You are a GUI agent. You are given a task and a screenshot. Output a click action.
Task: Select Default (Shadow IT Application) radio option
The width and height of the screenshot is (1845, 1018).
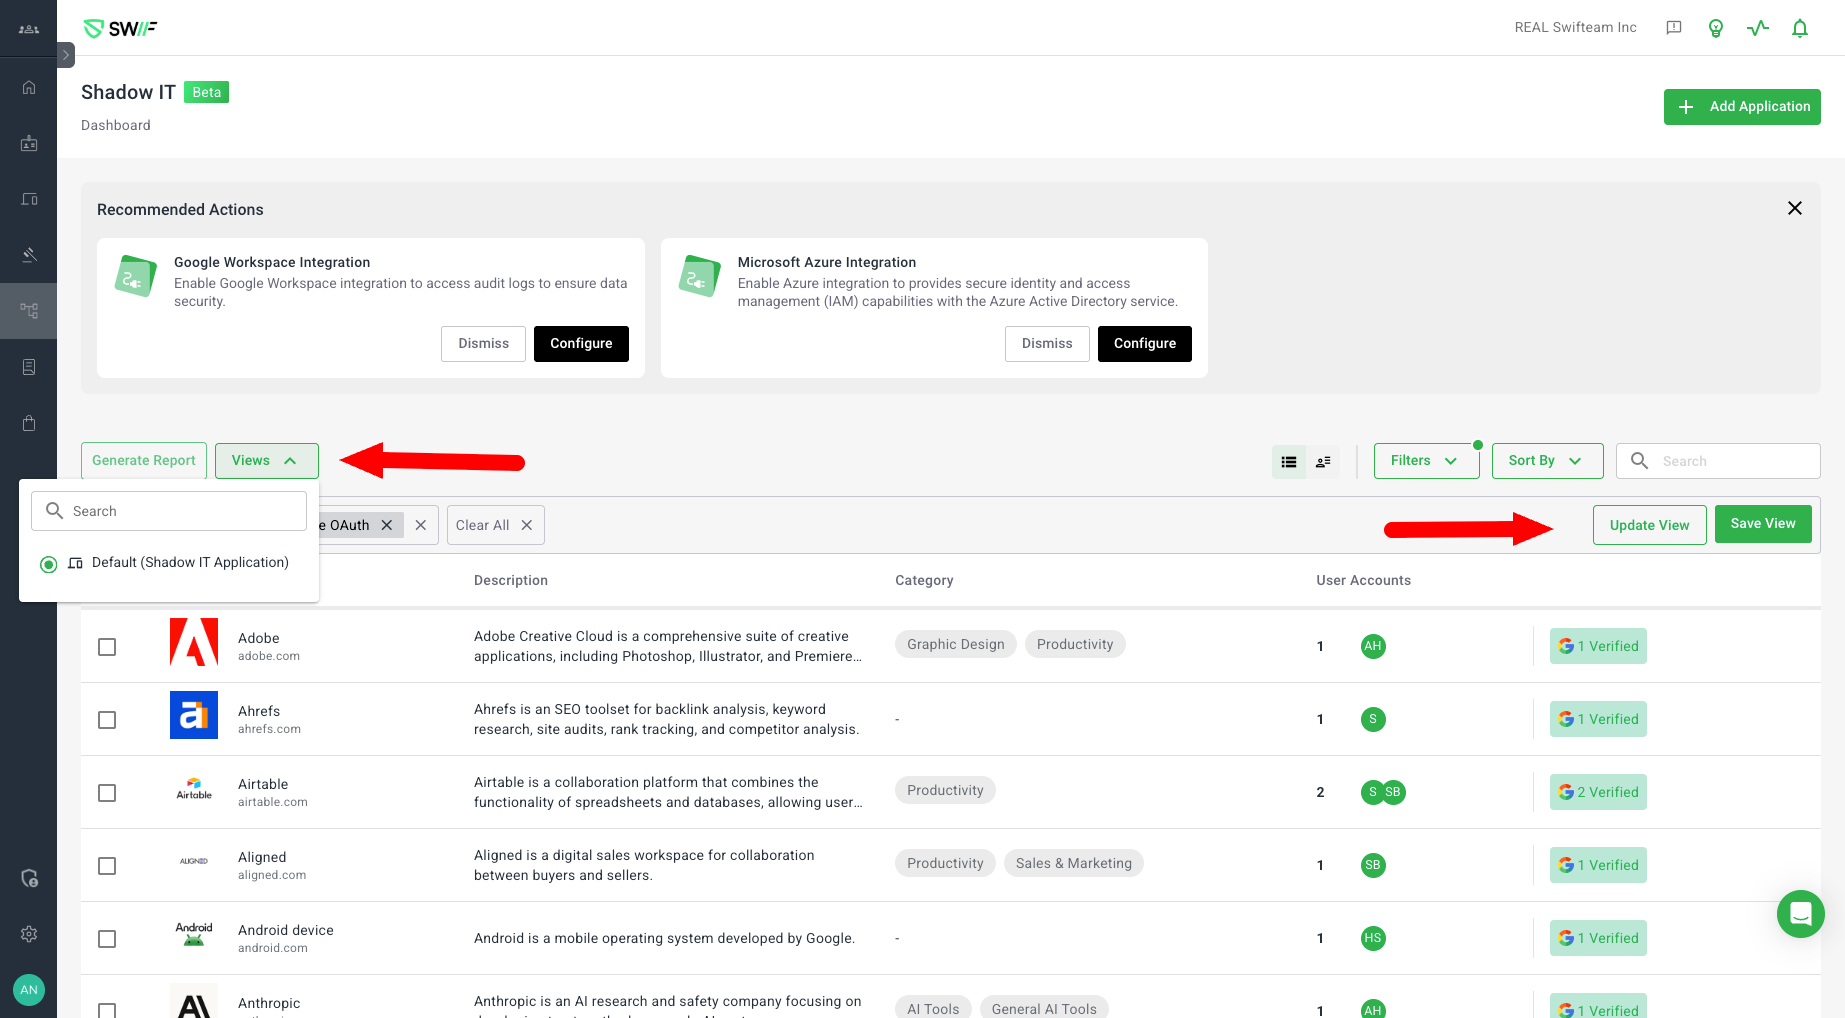[x=48, y=564]
